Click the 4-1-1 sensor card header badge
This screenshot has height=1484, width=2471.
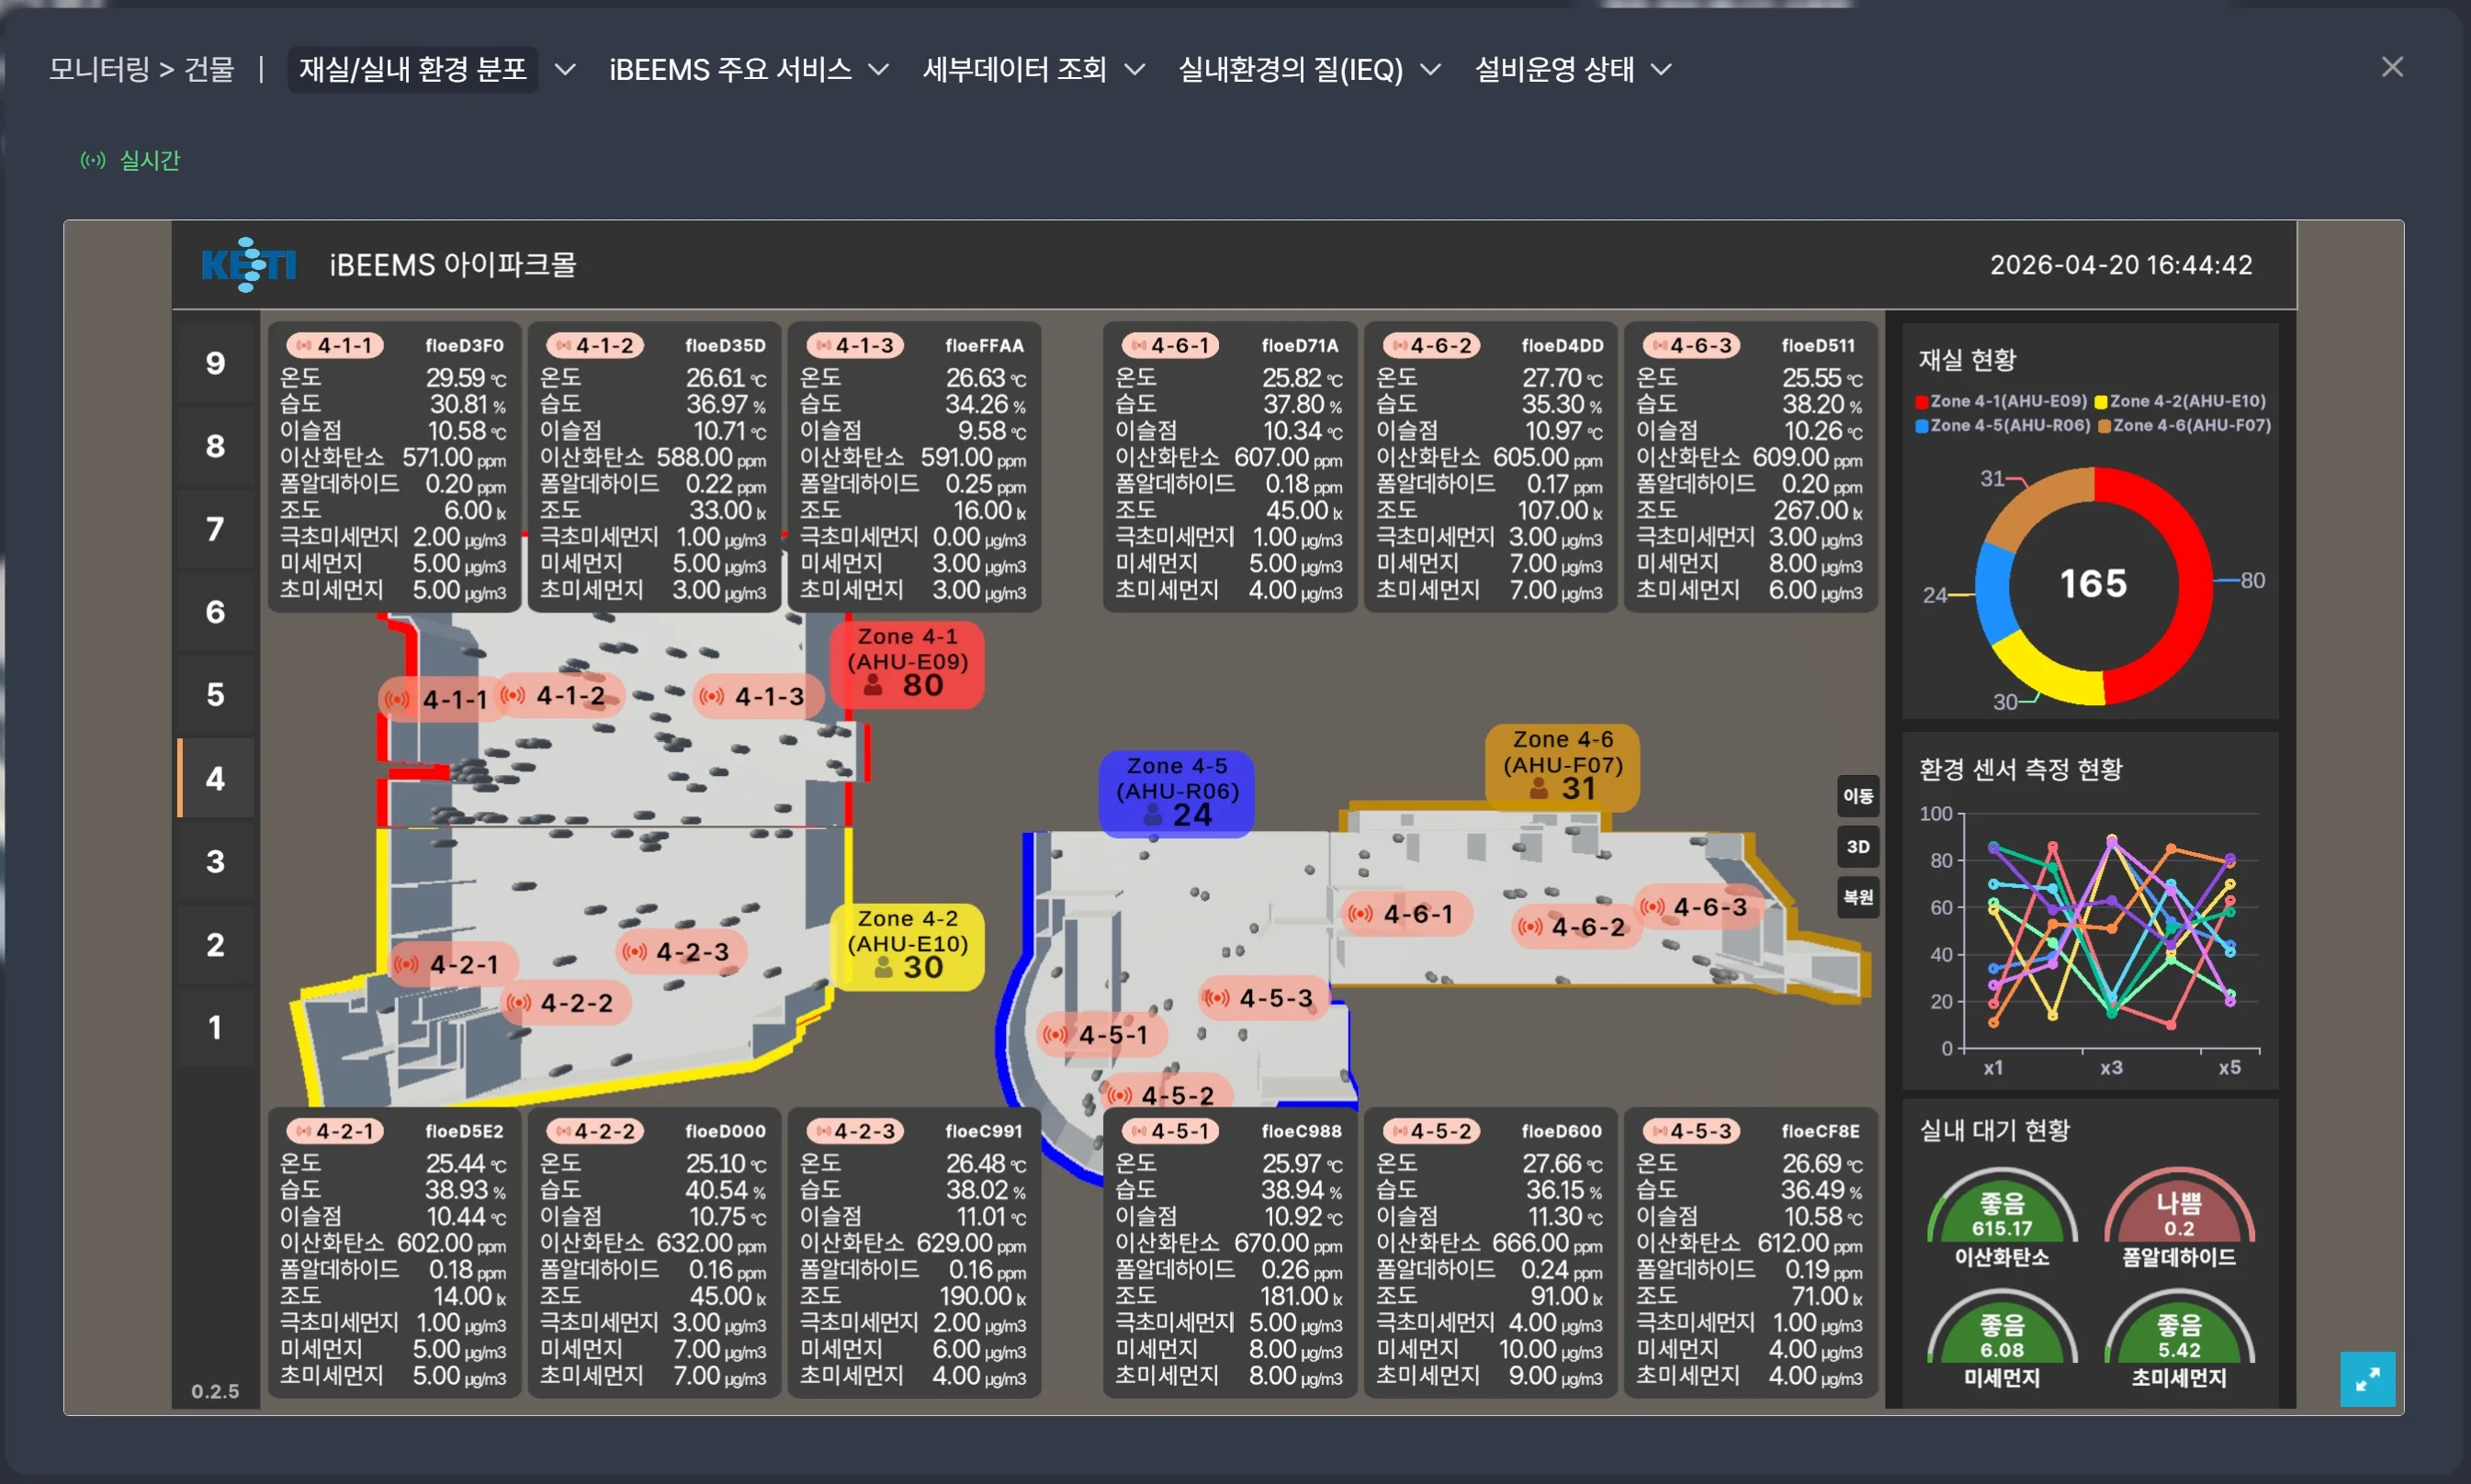335,345
